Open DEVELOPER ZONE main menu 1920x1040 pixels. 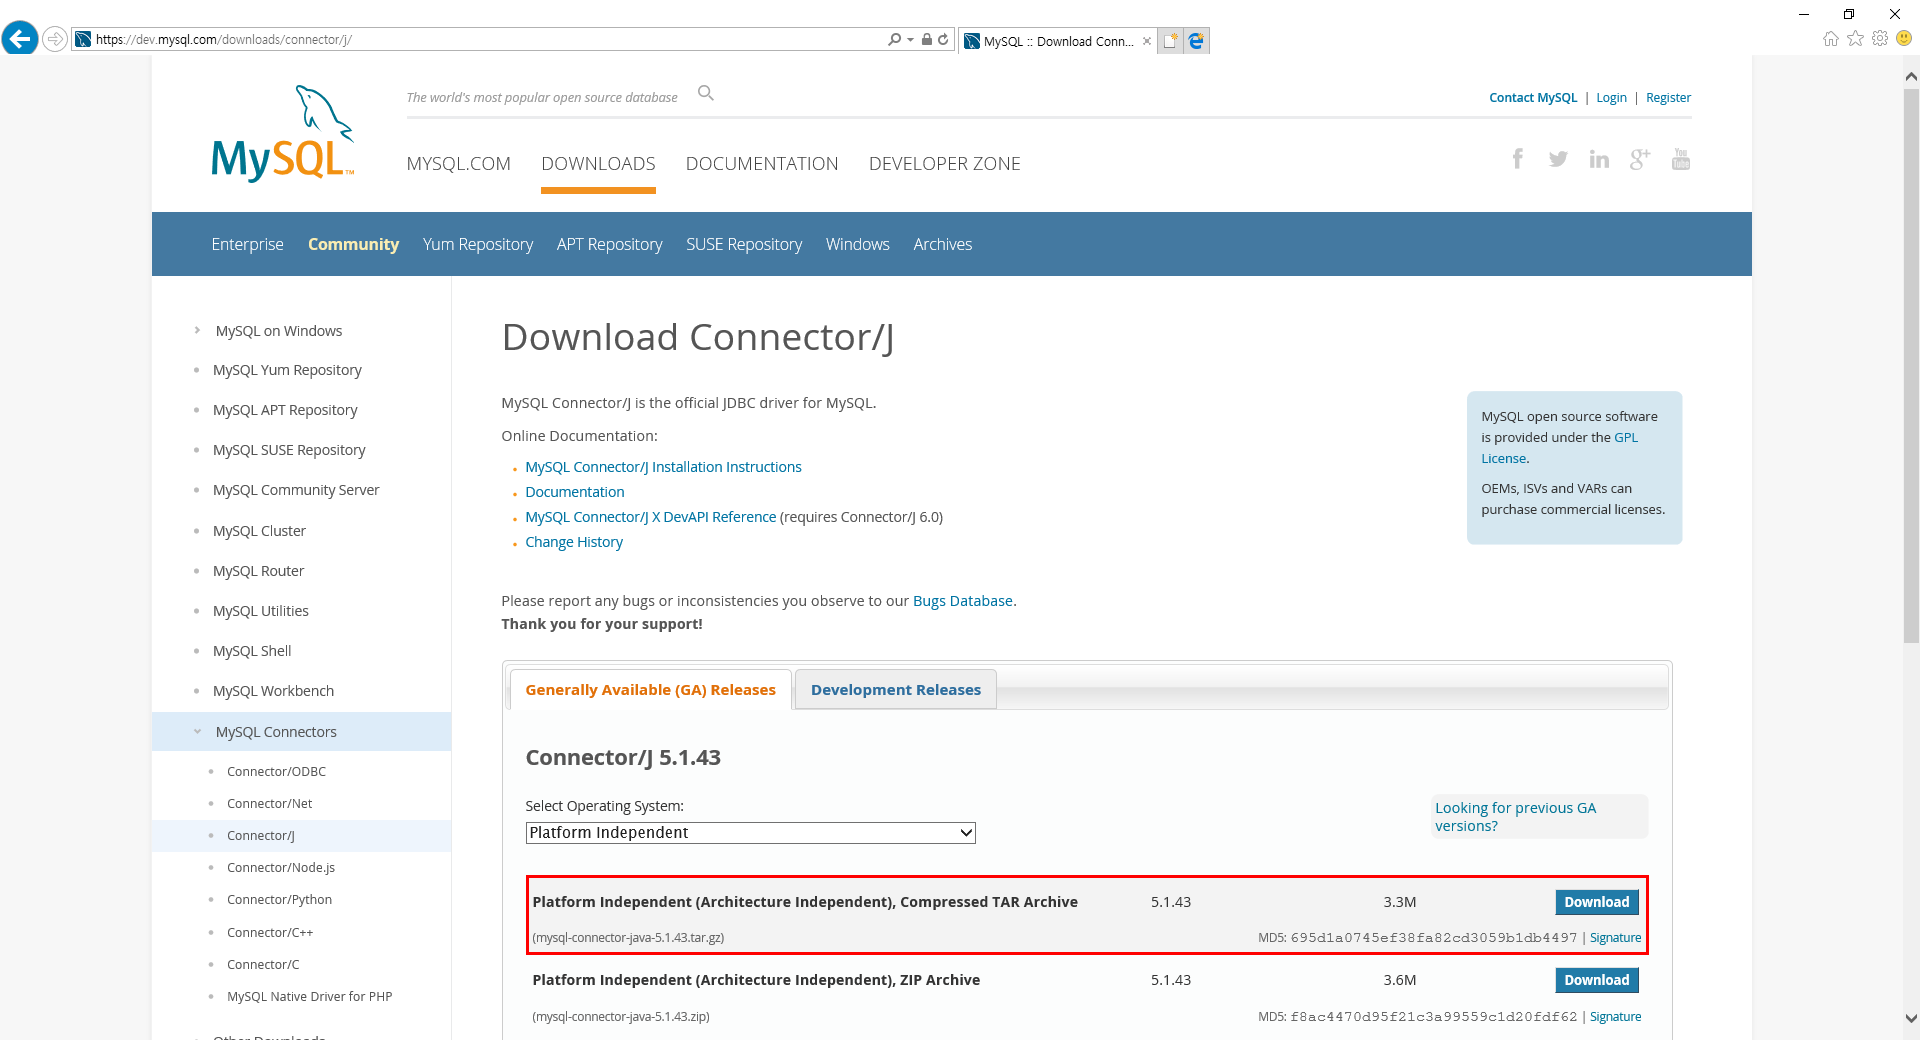pyautogui.click(x=945, y=163)
